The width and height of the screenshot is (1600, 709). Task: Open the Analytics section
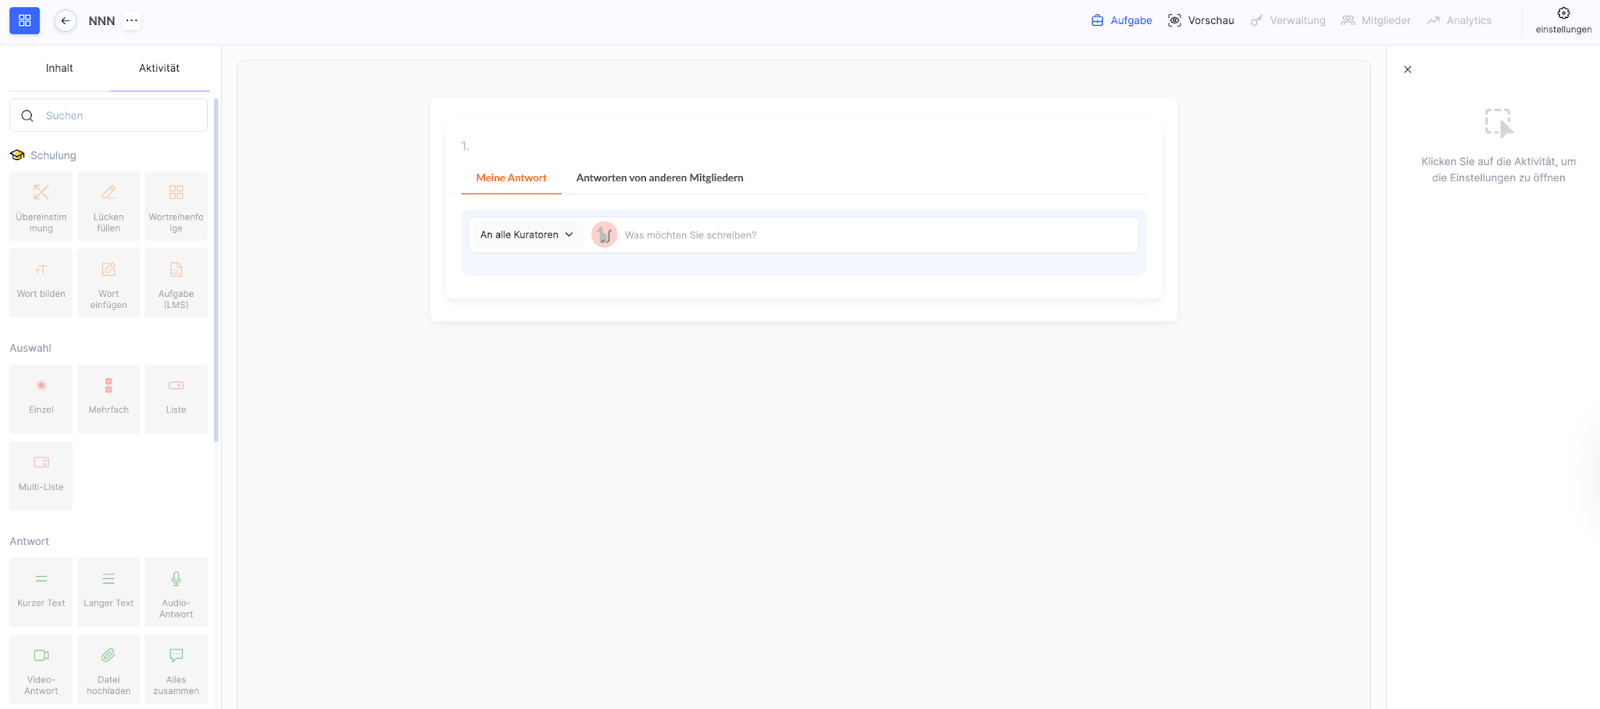pos(1459,20)
